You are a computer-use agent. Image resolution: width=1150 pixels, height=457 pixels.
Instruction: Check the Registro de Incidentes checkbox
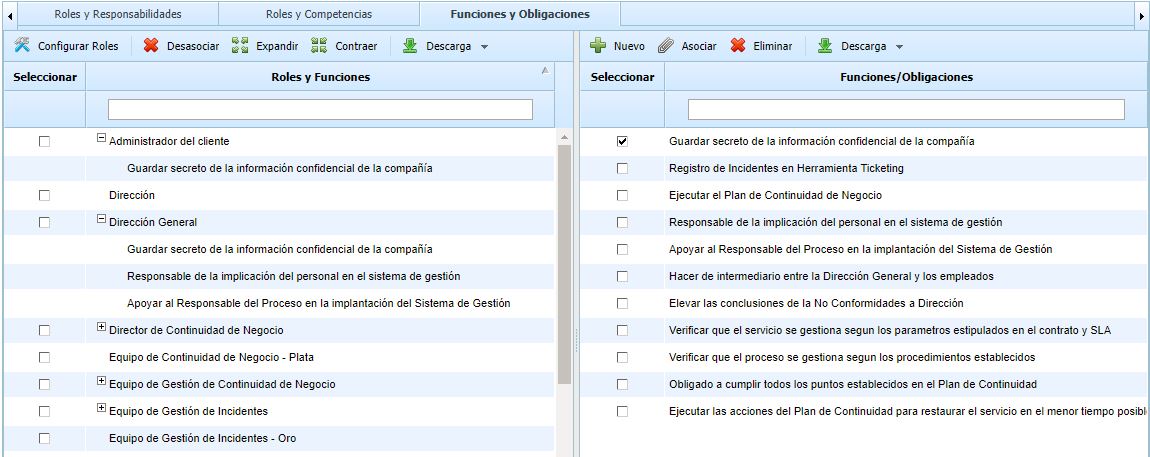622,169
